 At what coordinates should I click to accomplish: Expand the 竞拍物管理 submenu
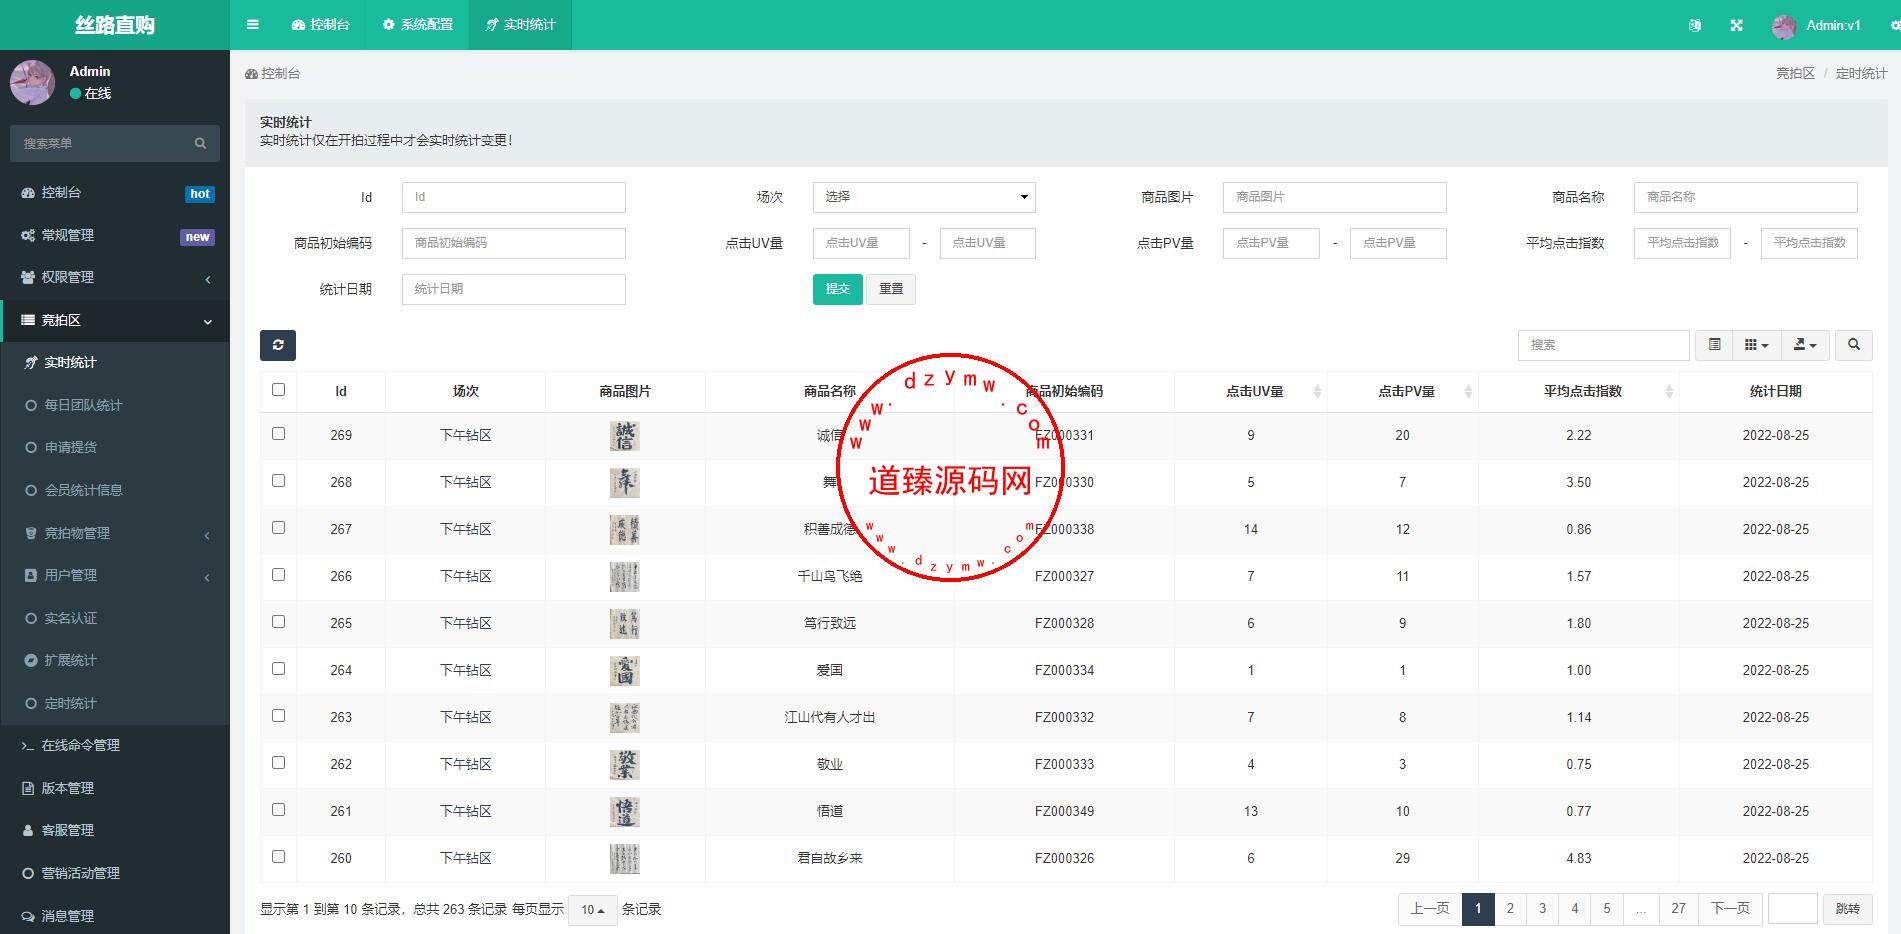(115, 533)
